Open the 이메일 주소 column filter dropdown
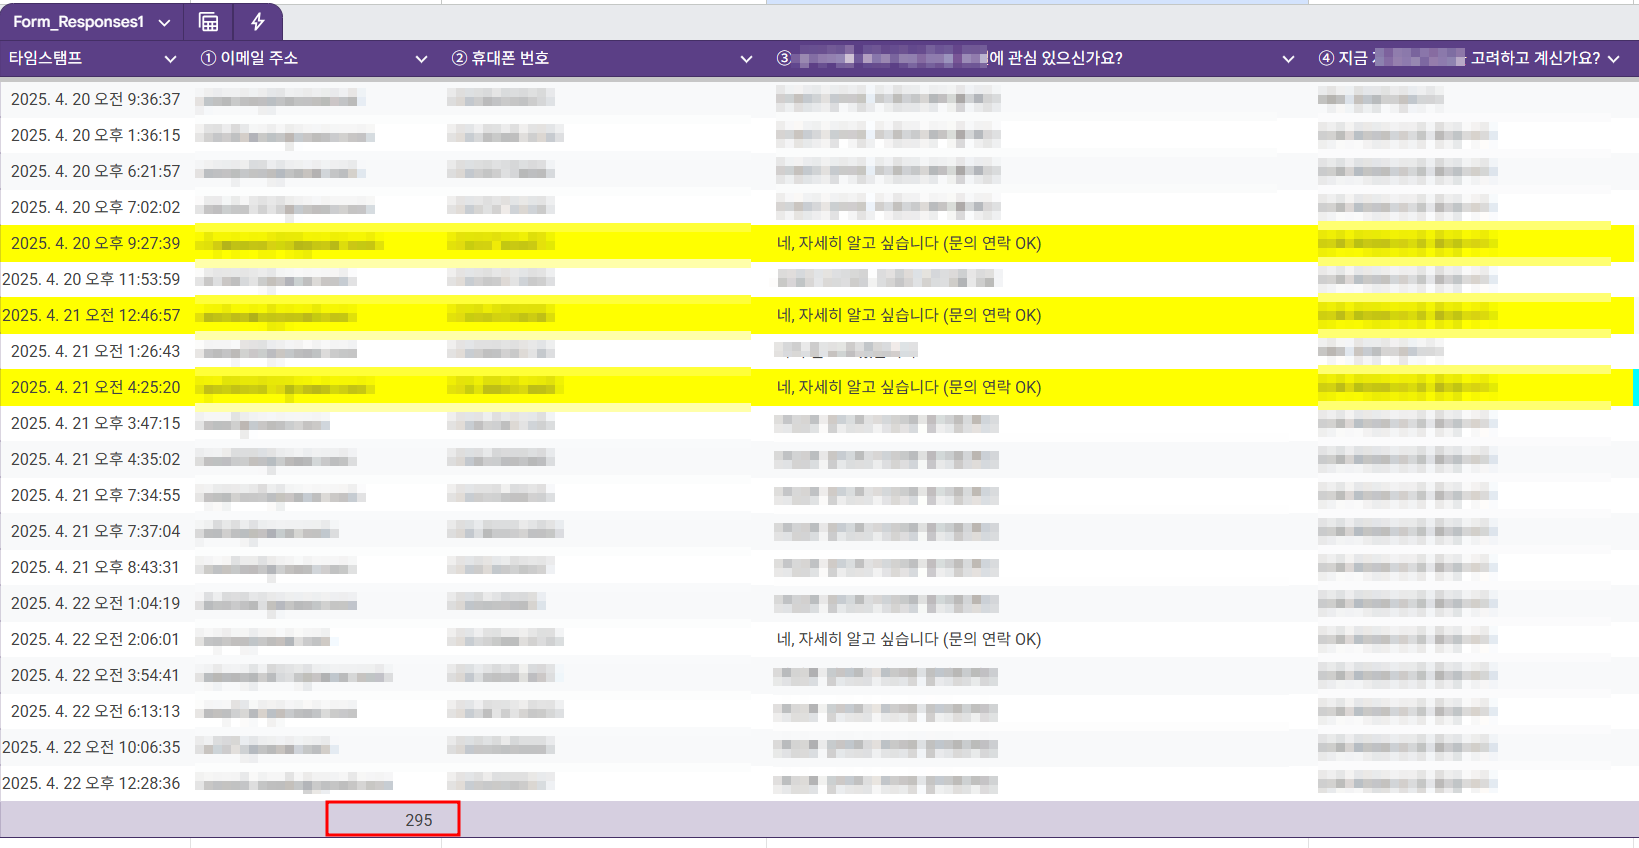This screenshot has height=848, width=1639. 421,59
